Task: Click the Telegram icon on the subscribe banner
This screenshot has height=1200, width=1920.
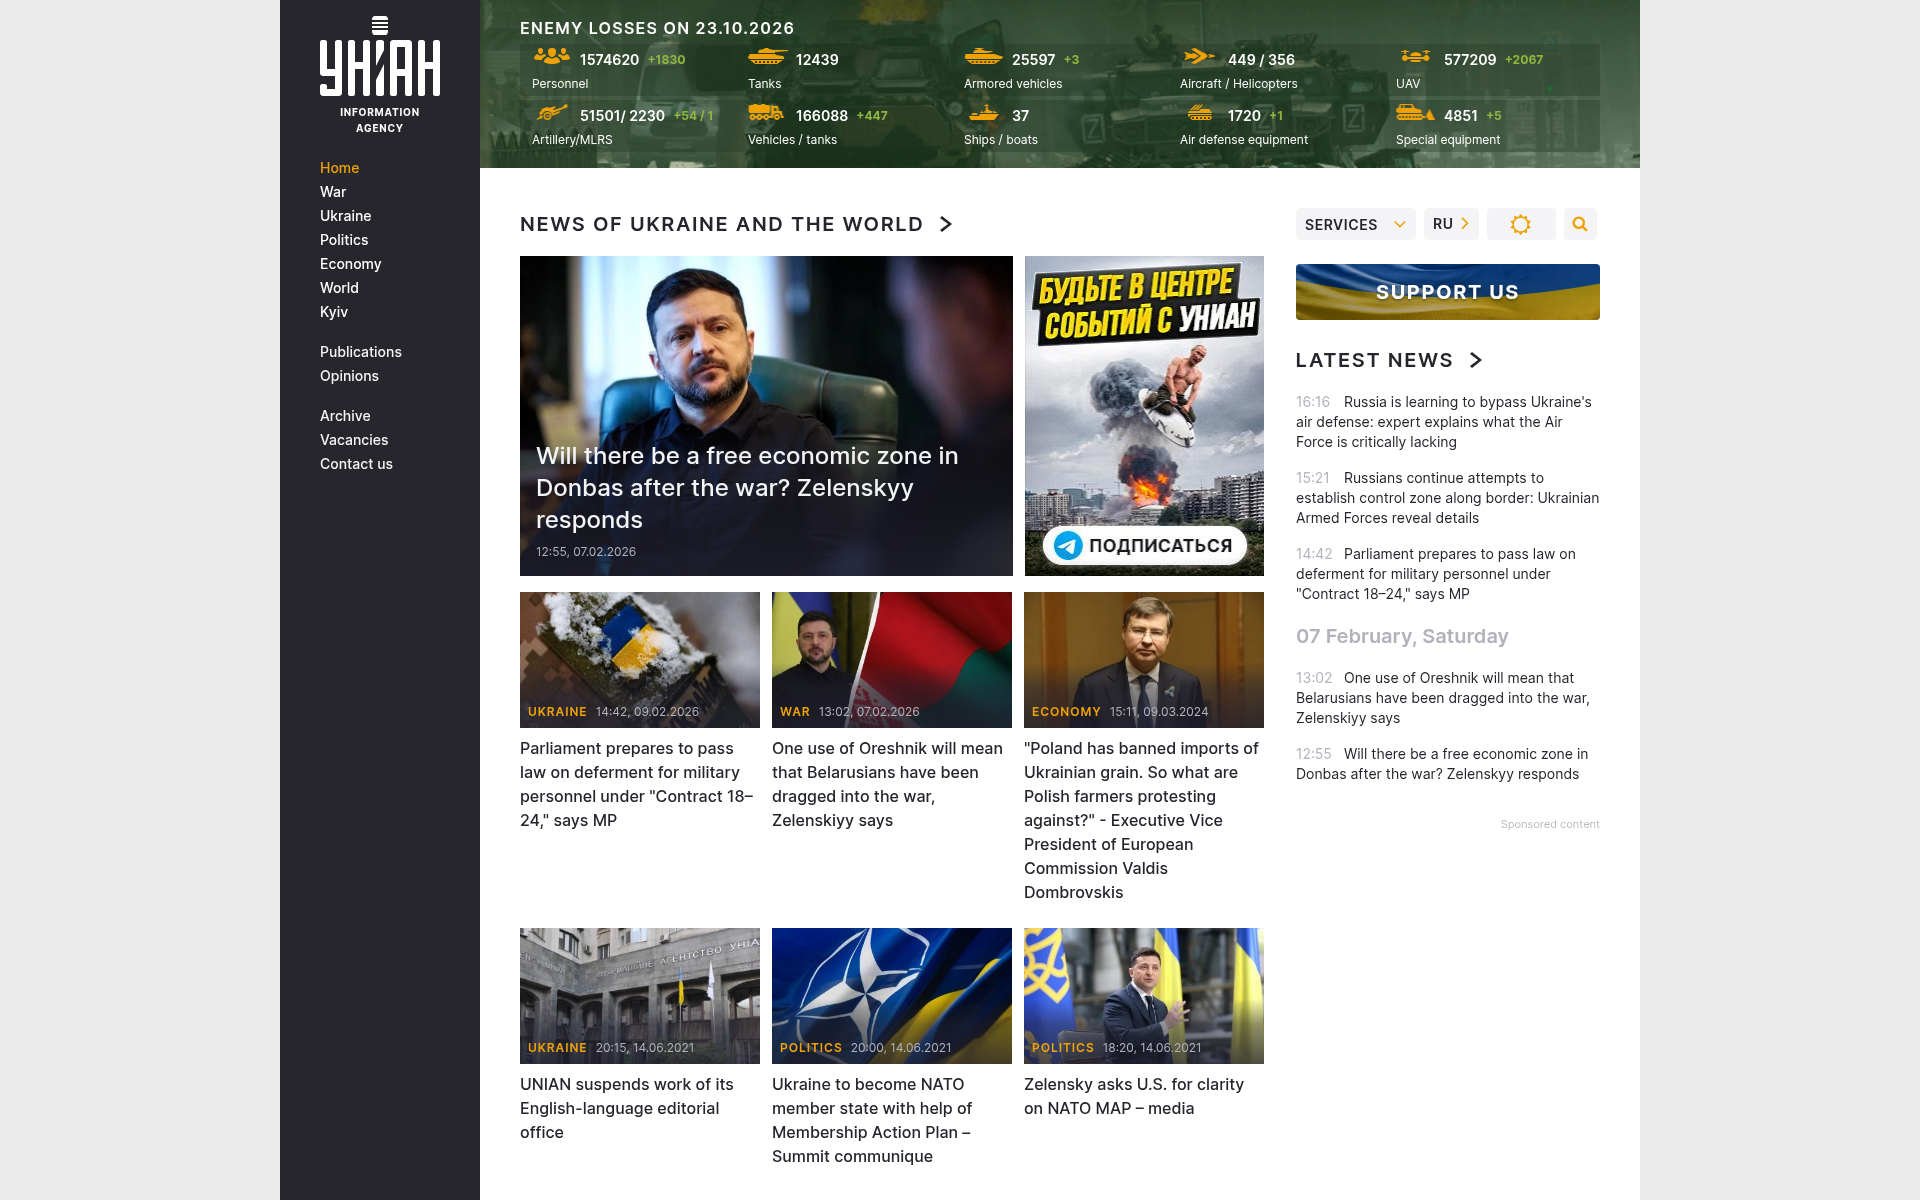Action: 1068,545
